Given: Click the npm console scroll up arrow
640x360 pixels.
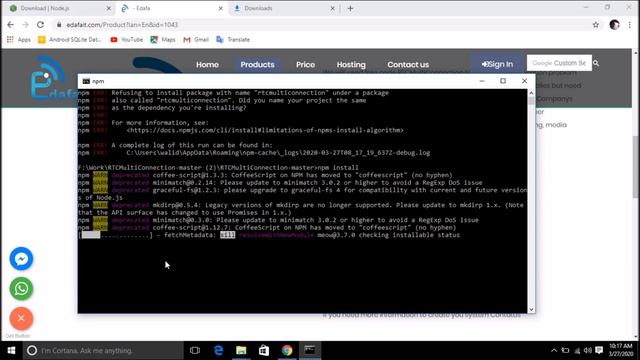Looking at the screenshot, I should 531,93.
